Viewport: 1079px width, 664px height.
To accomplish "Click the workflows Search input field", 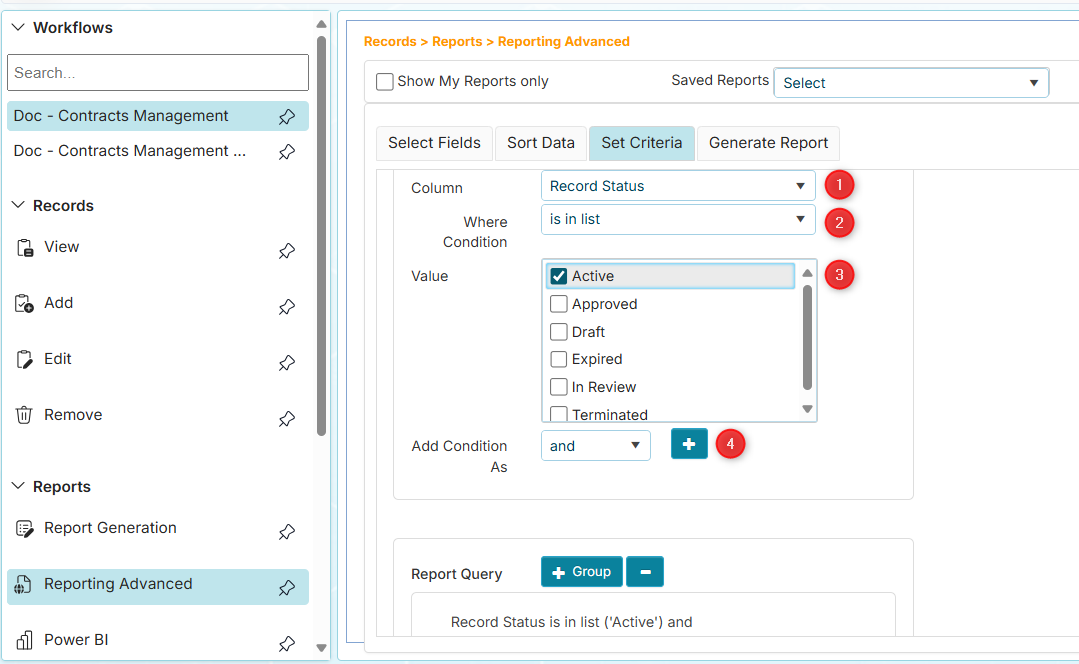I will pyautogui.click(x=158, y=73).
